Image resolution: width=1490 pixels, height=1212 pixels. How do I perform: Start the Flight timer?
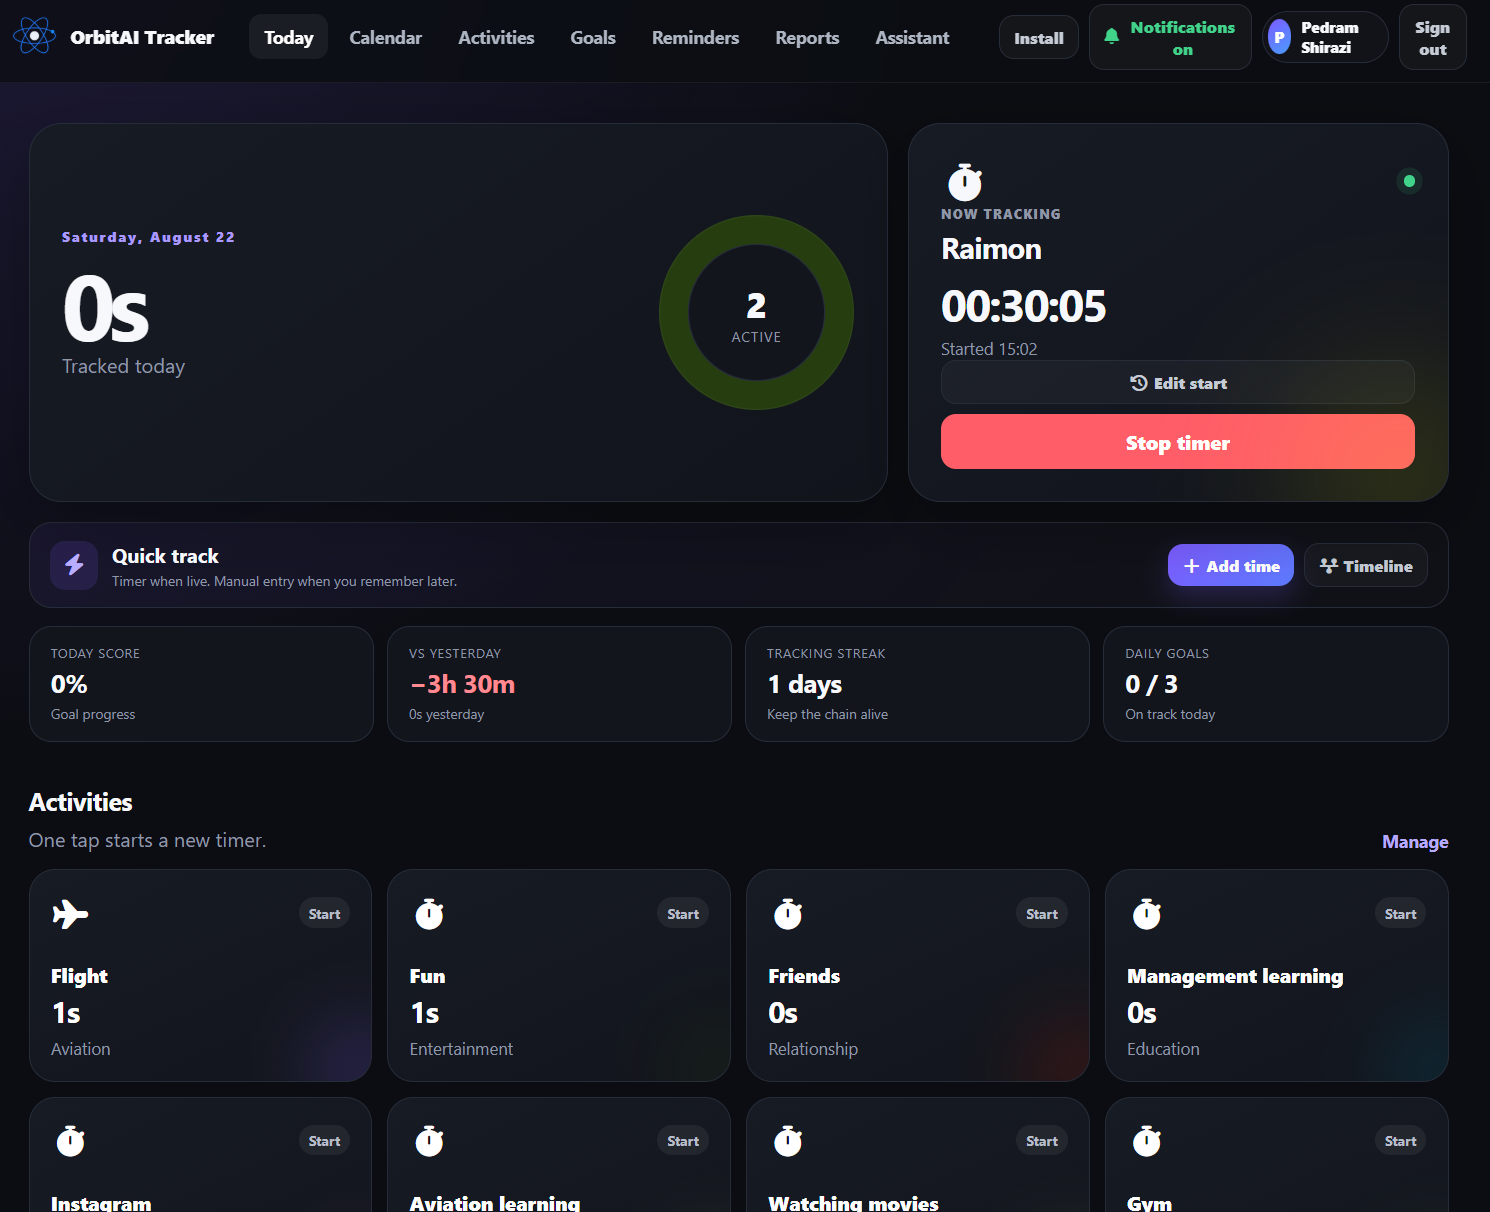(324, 914)
